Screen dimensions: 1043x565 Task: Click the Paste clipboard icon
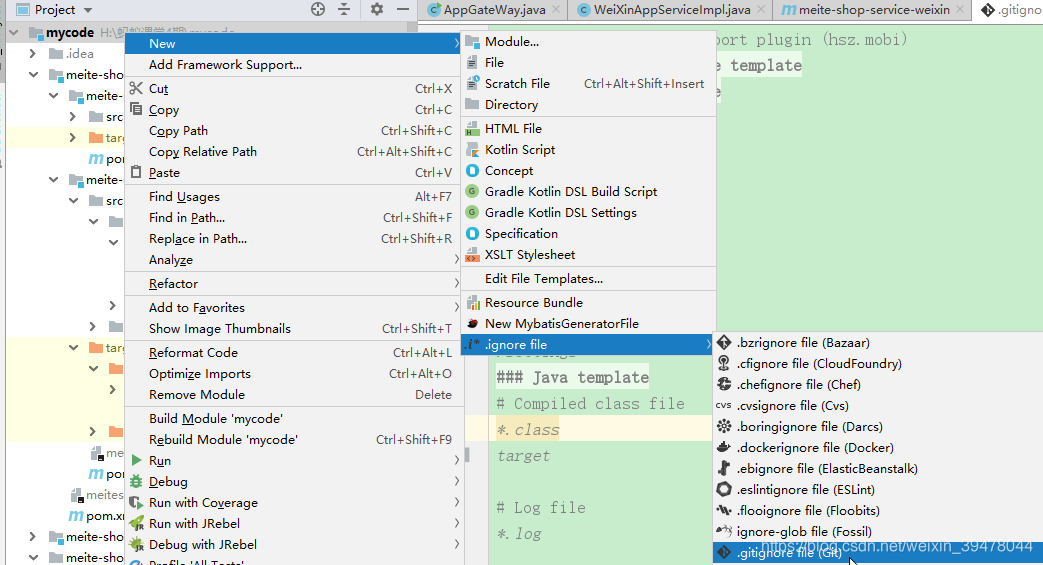point(136,172)
